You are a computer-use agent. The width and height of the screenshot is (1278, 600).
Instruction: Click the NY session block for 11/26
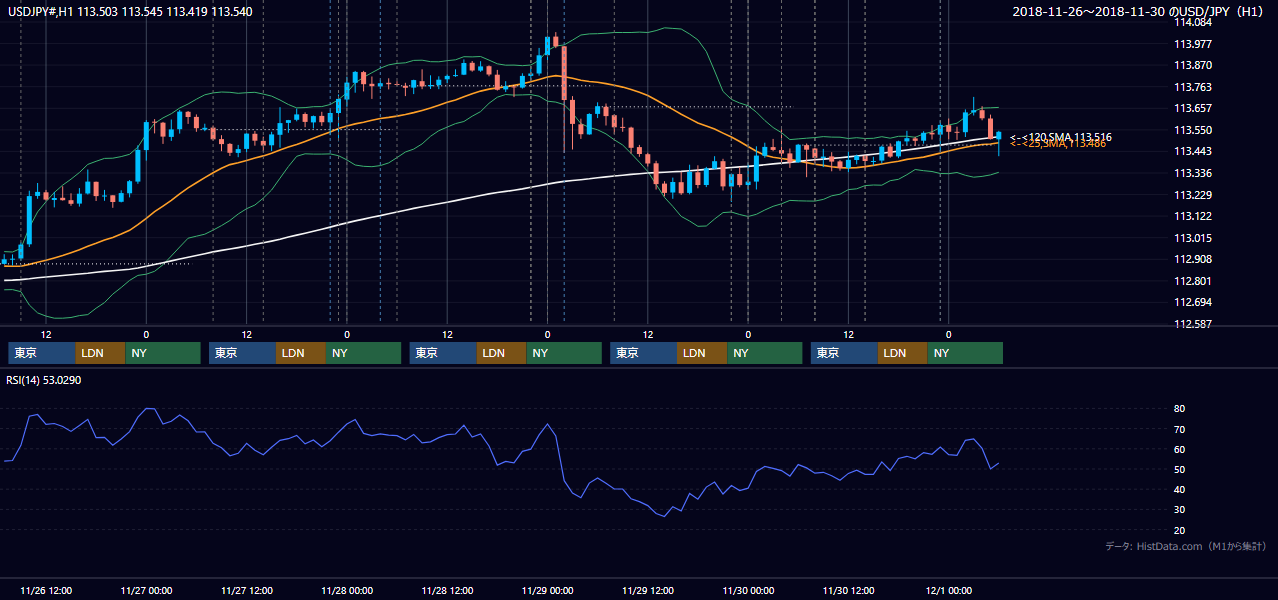point(163,353)
